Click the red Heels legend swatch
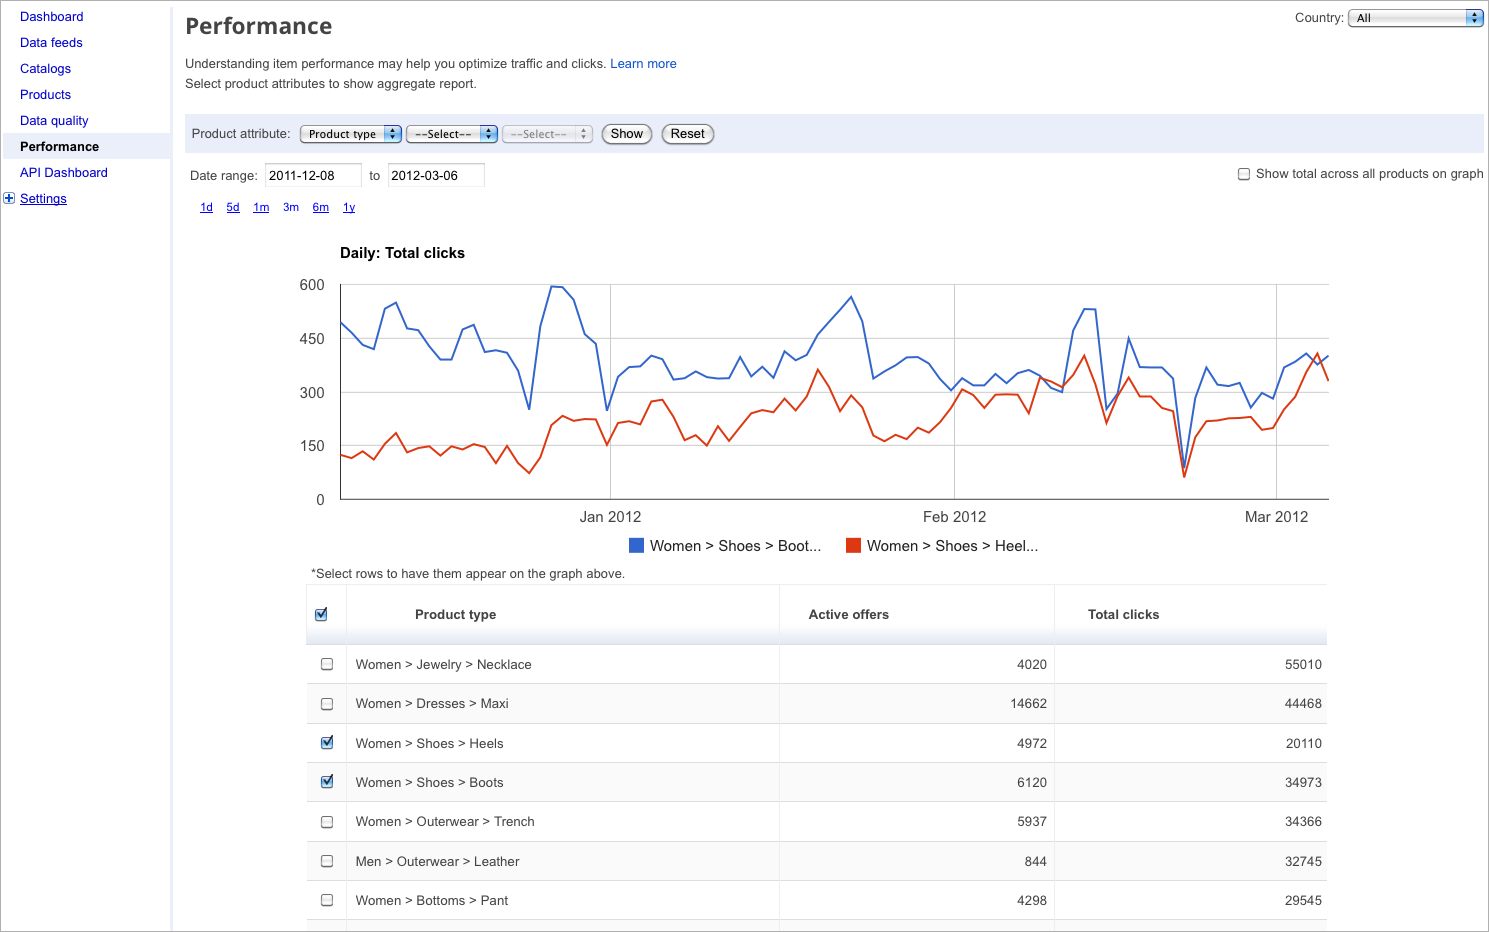This screenshot has height=932, width=1489. (x=853, y=545)
